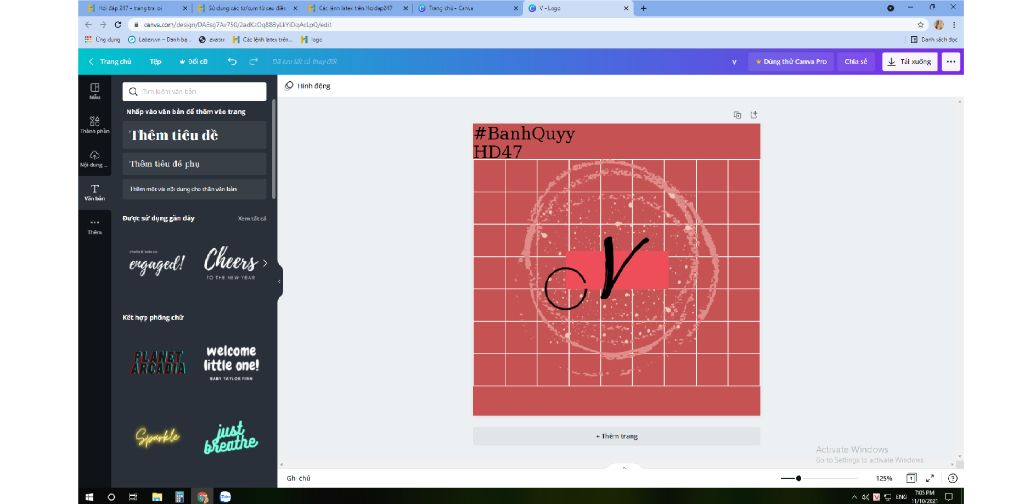Open the Thêm more options sidebar item

click(x=95, y=227)
